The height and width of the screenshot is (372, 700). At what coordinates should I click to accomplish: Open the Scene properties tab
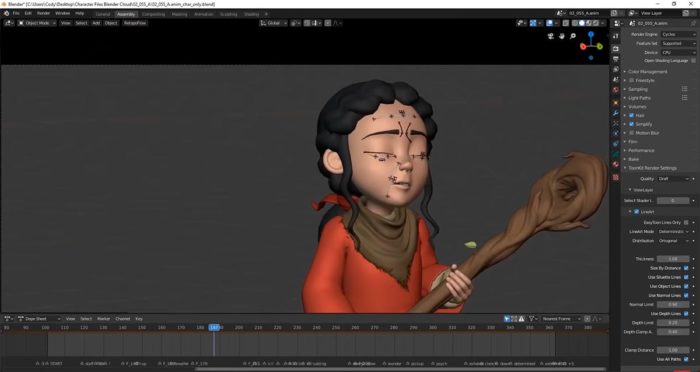(x=616, y=79)
